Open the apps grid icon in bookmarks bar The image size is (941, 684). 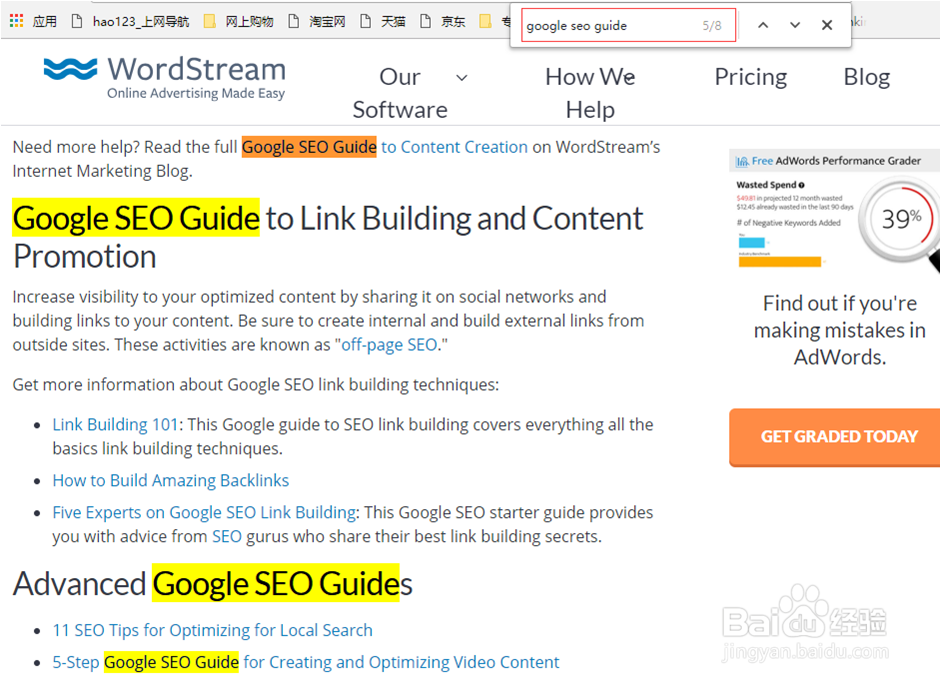tap(16, 21)
